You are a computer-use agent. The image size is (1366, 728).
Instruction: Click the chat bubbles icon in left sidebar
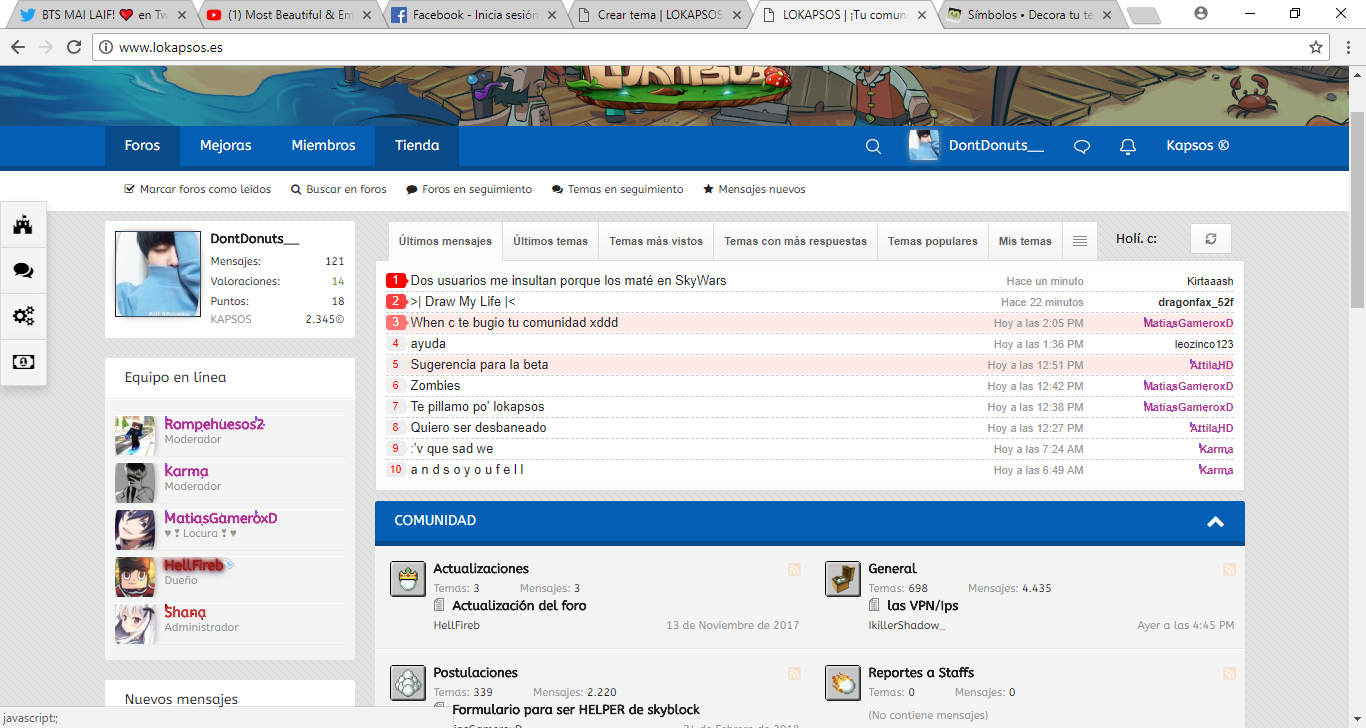pyautogui.click(x=23, y=271)
